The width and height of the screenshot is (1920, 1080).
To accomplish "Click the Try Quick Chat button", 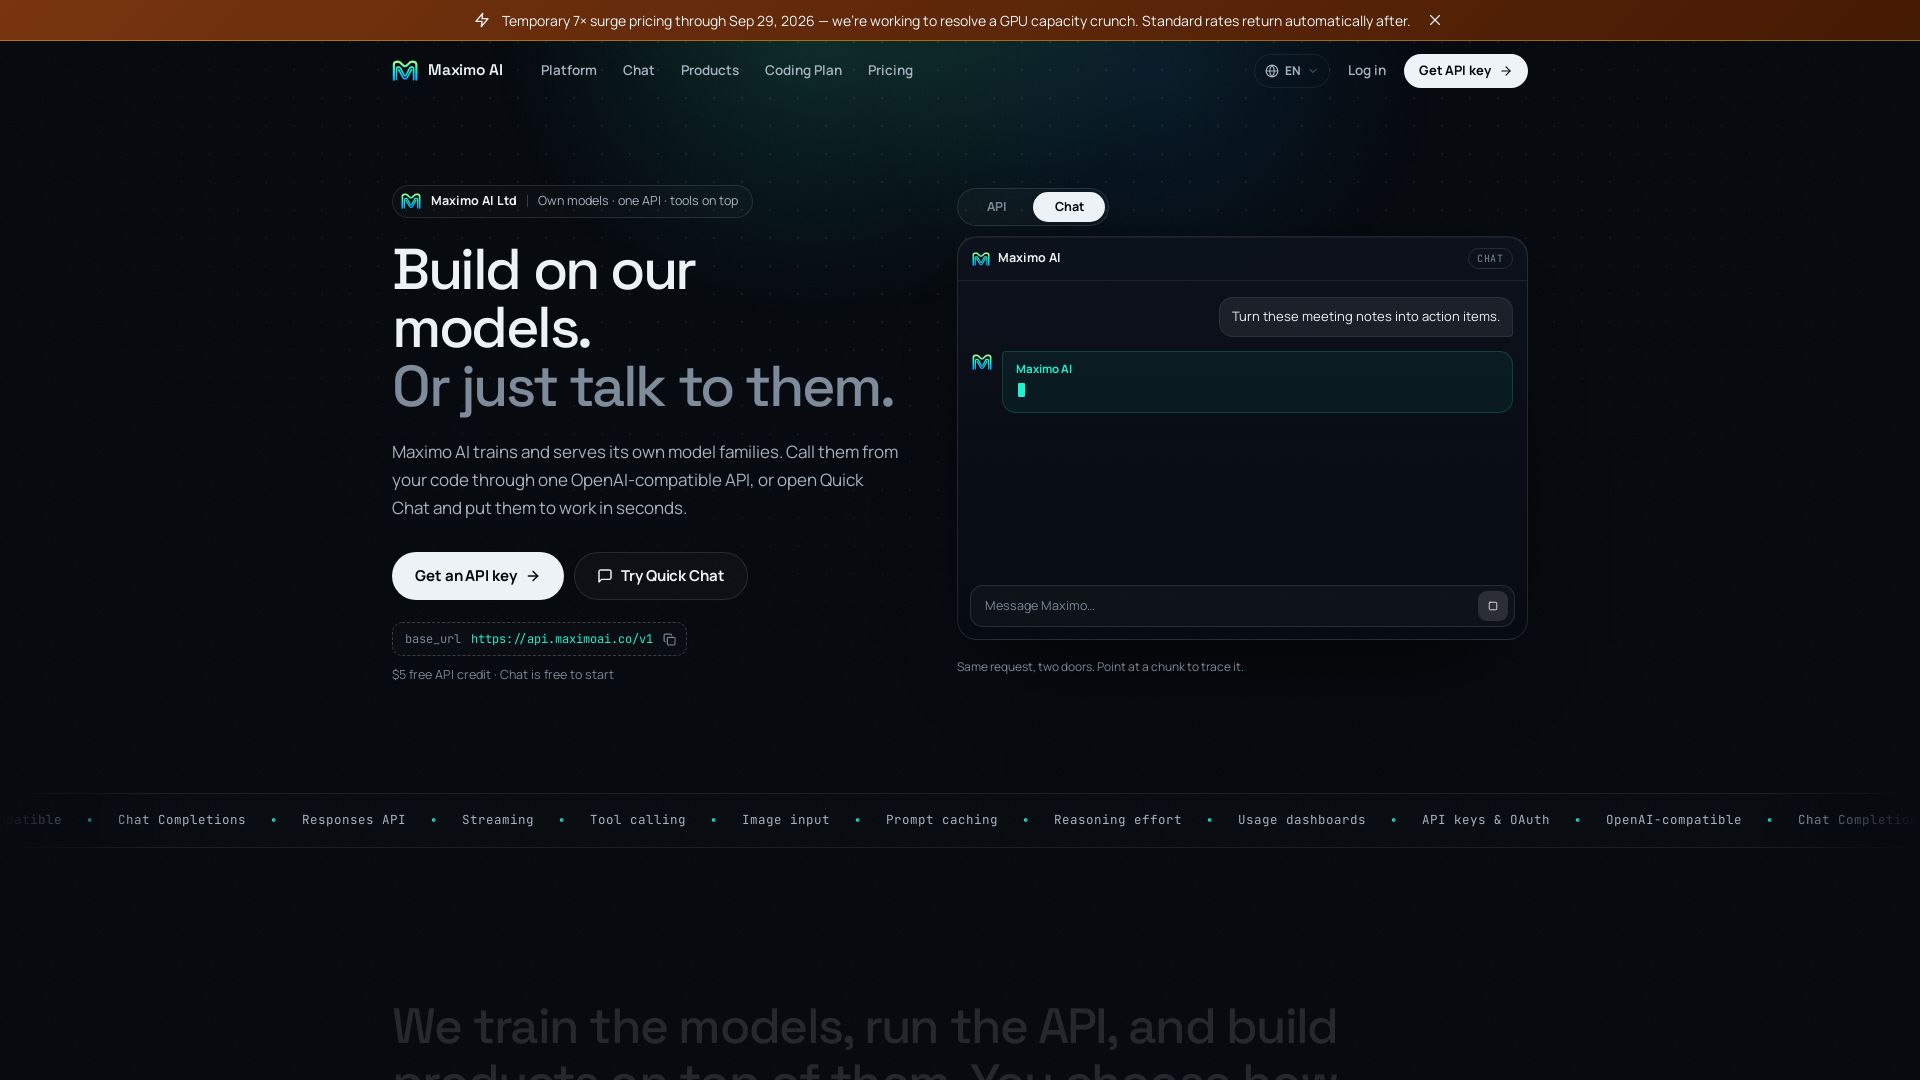I will coord(661,576).
